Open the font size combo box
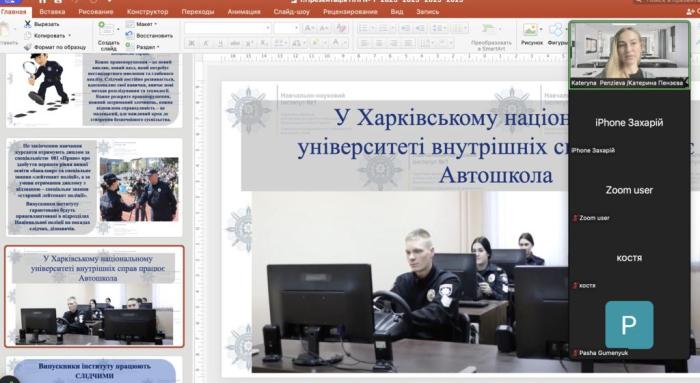The height and width of the screenshot is (383, 700). point(286,29)
